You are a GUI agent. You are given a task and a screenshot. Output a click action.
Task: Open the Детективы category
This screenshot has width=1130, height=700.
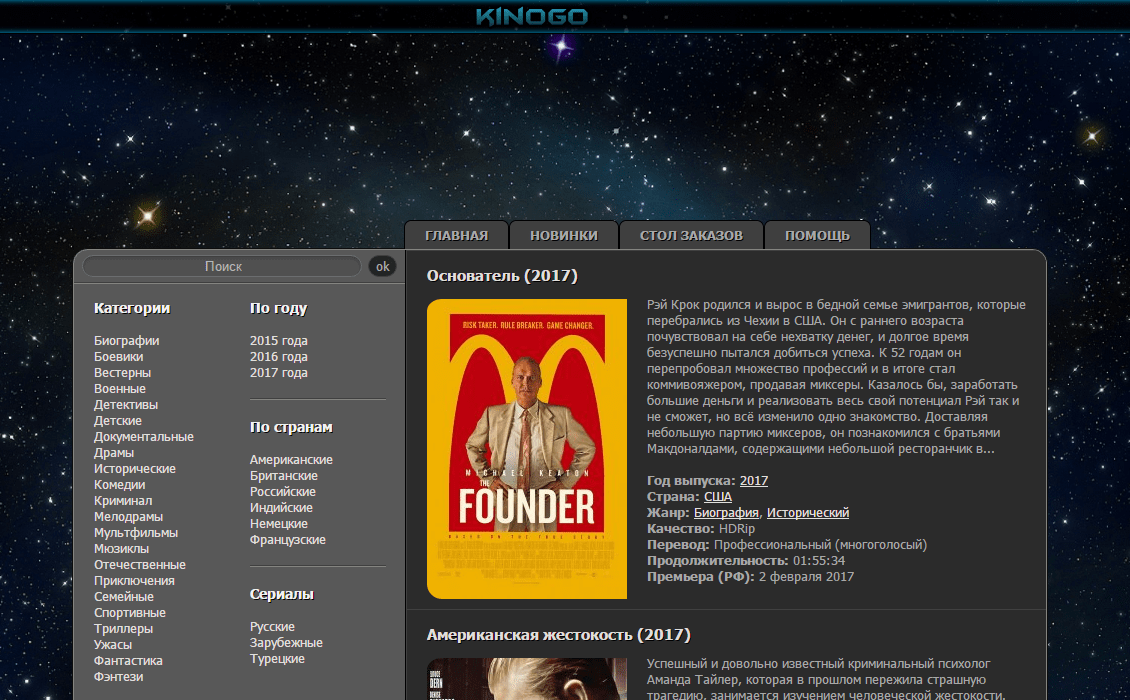125,404
